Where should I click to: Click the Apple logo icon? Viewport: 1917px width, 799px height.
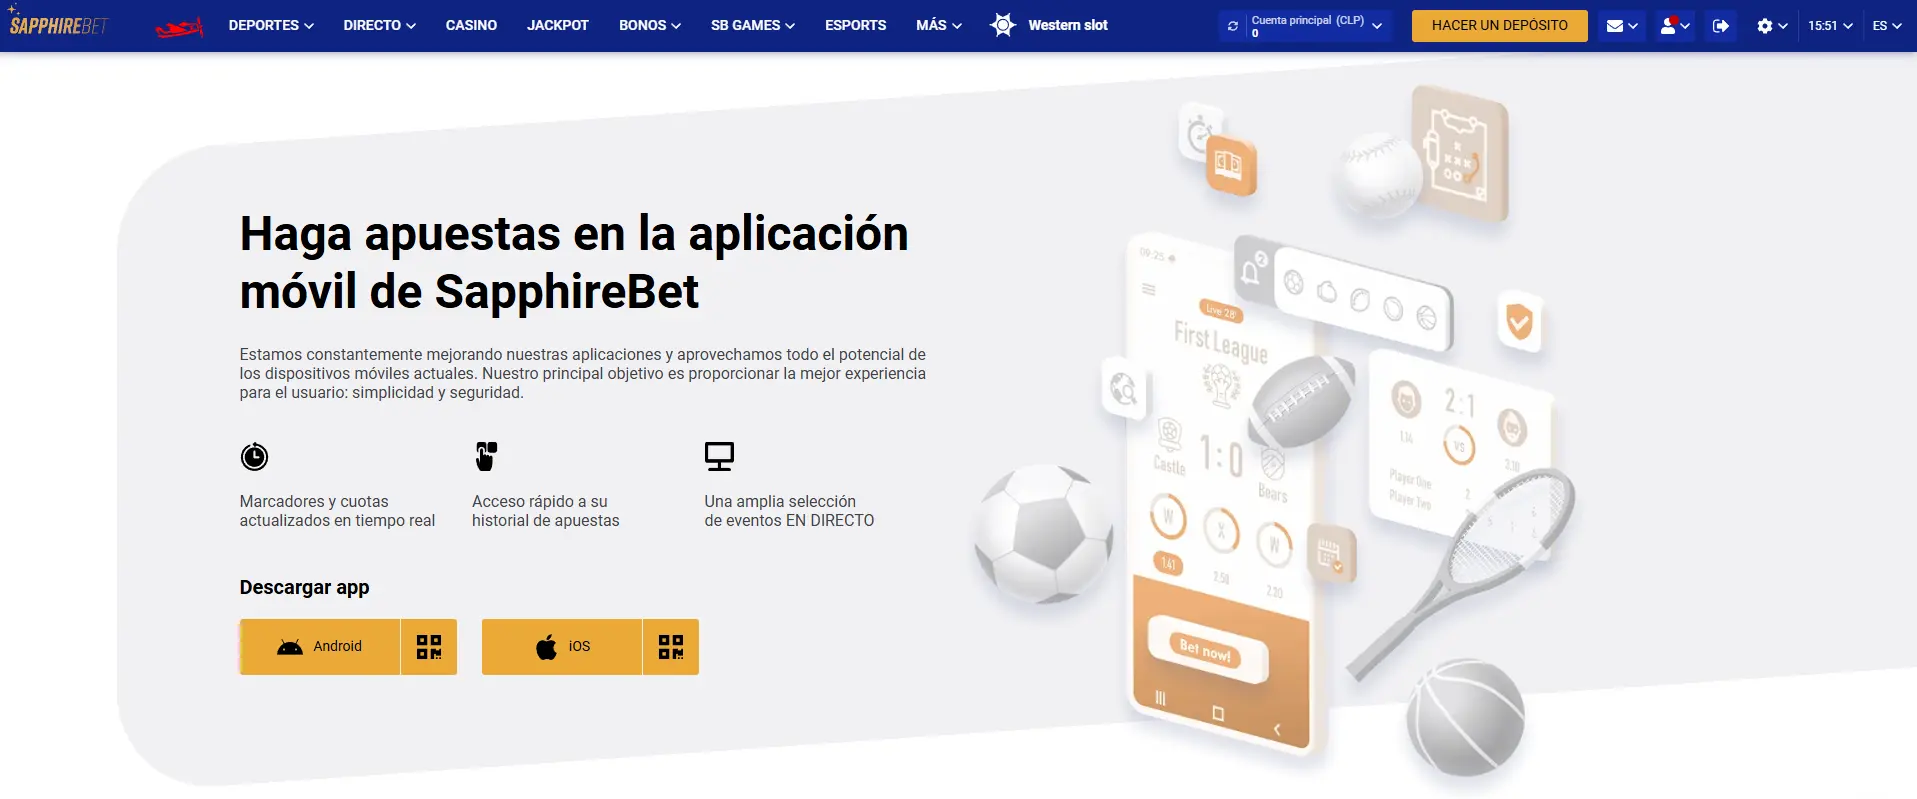click(x=546, y=647)
